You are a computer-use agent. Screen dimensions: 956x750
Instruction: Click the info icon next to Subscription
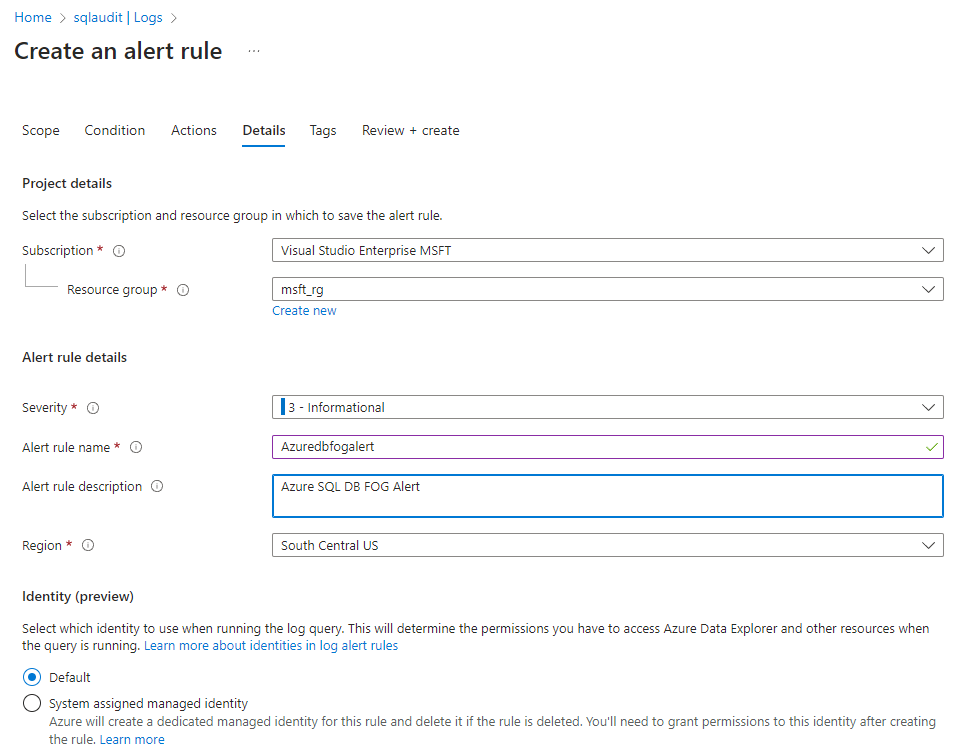(x=119, y=251)
